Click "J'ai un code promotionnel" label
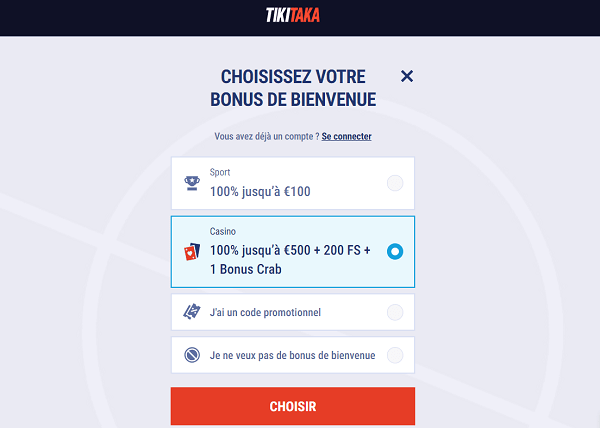The width and height of the screenshot is (600, 428). 265,312
